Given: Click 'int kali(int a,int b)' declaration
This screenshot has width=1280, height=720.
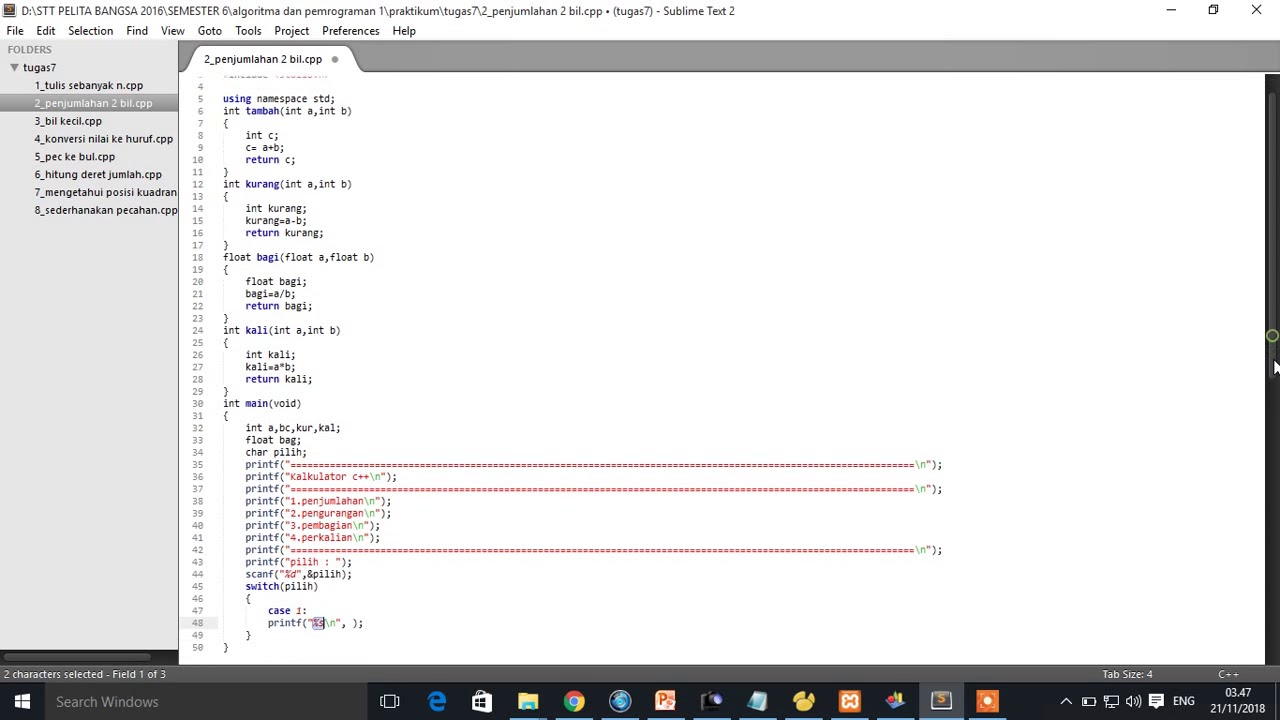Looking at the screenshot, I should pos(281,331).
